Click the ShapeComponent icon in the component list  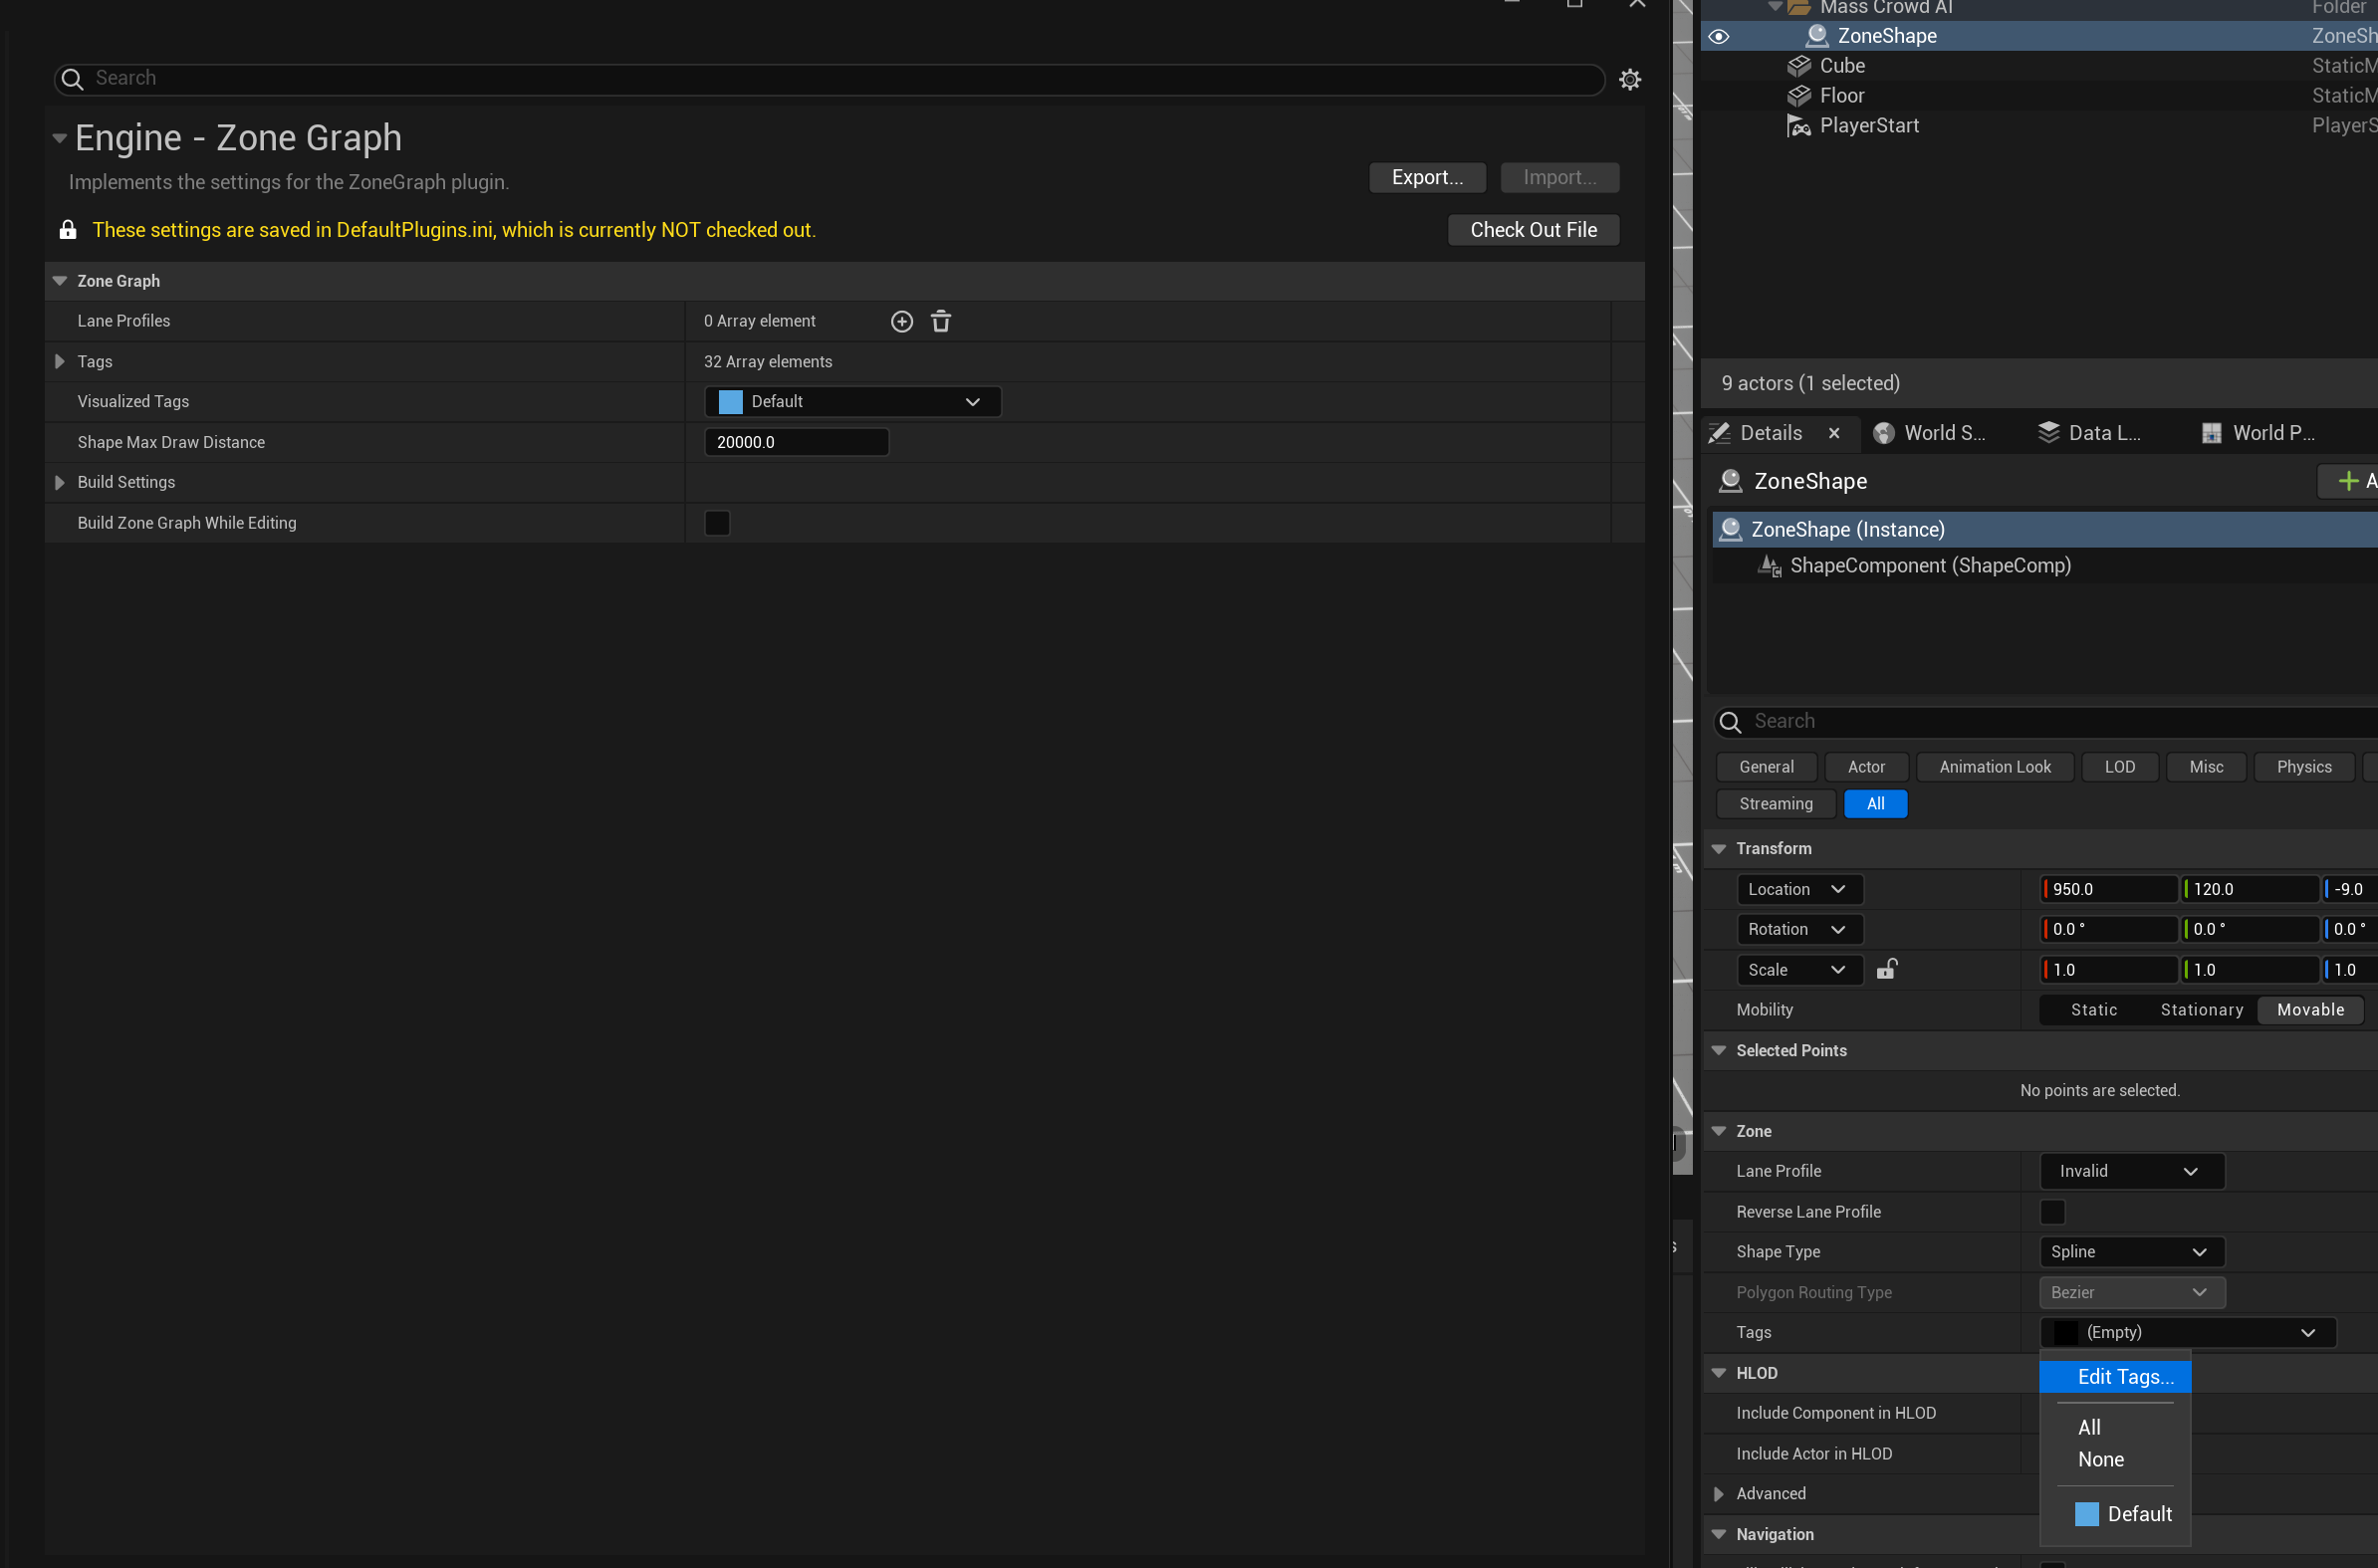pos(1768,566)
